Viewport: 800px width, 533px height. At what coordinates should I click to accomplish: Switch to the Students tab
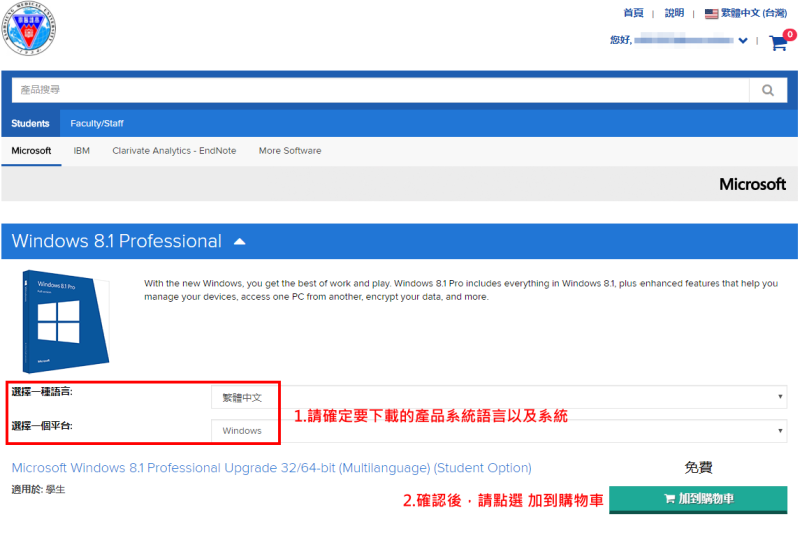click(x=30, y=123)
